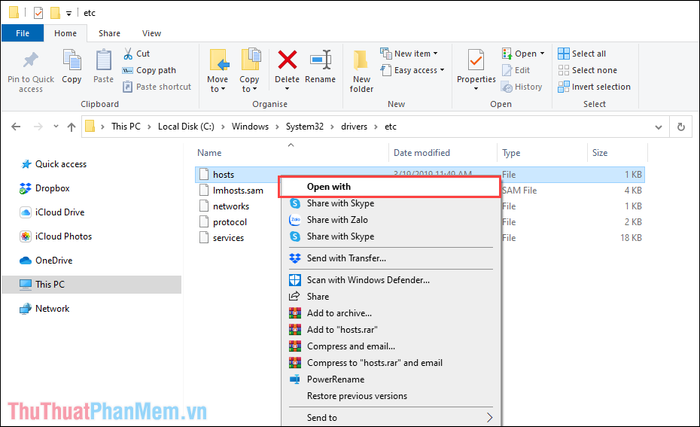
Task: Click the red Delete icon
Action: 287,60
